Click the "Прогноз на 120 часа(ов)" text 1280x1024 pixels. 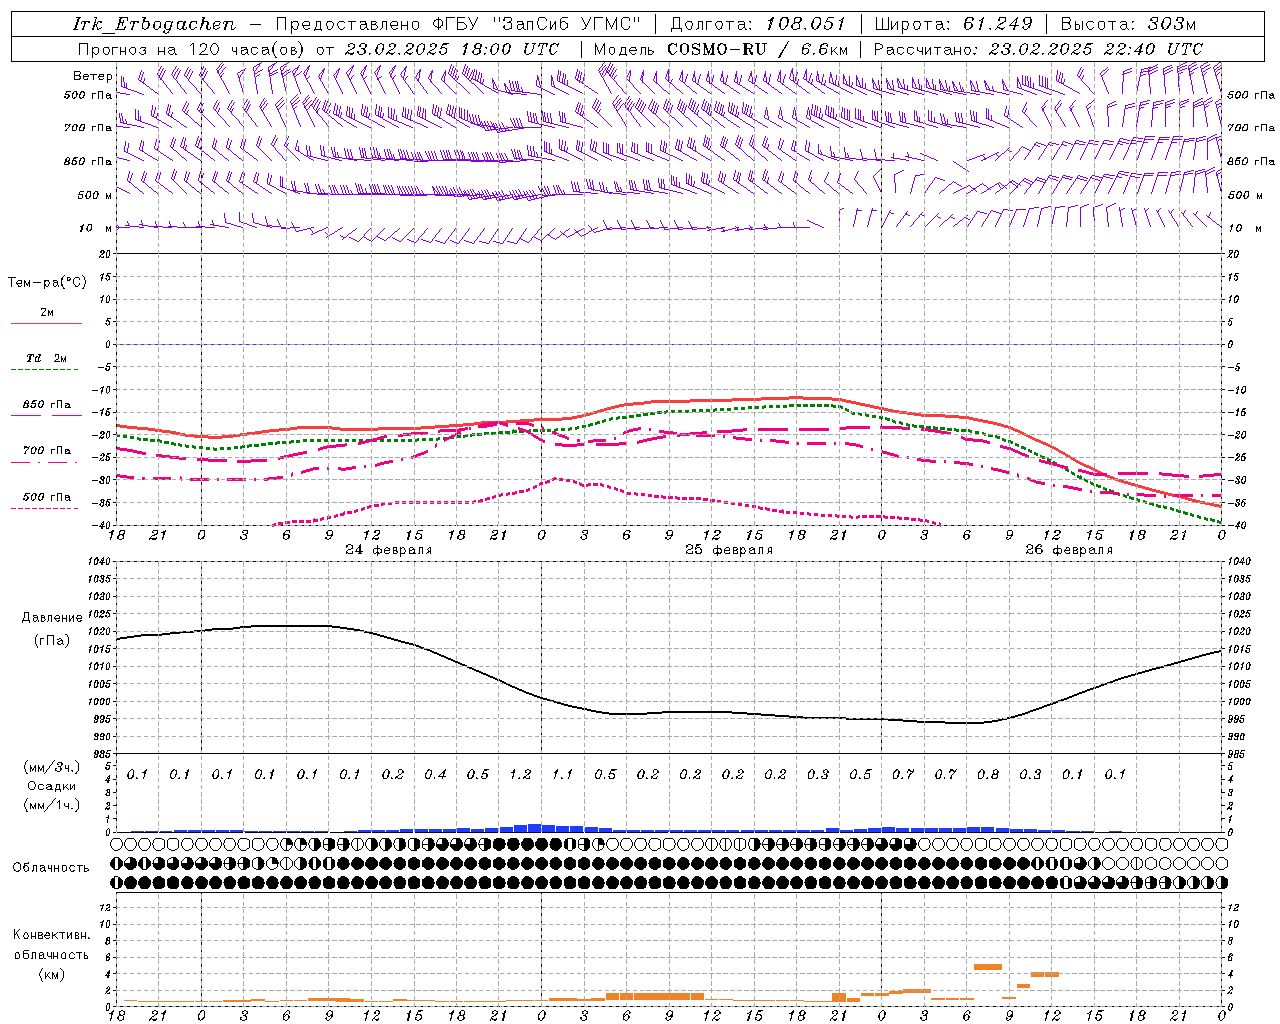click(x=192, y=49)
